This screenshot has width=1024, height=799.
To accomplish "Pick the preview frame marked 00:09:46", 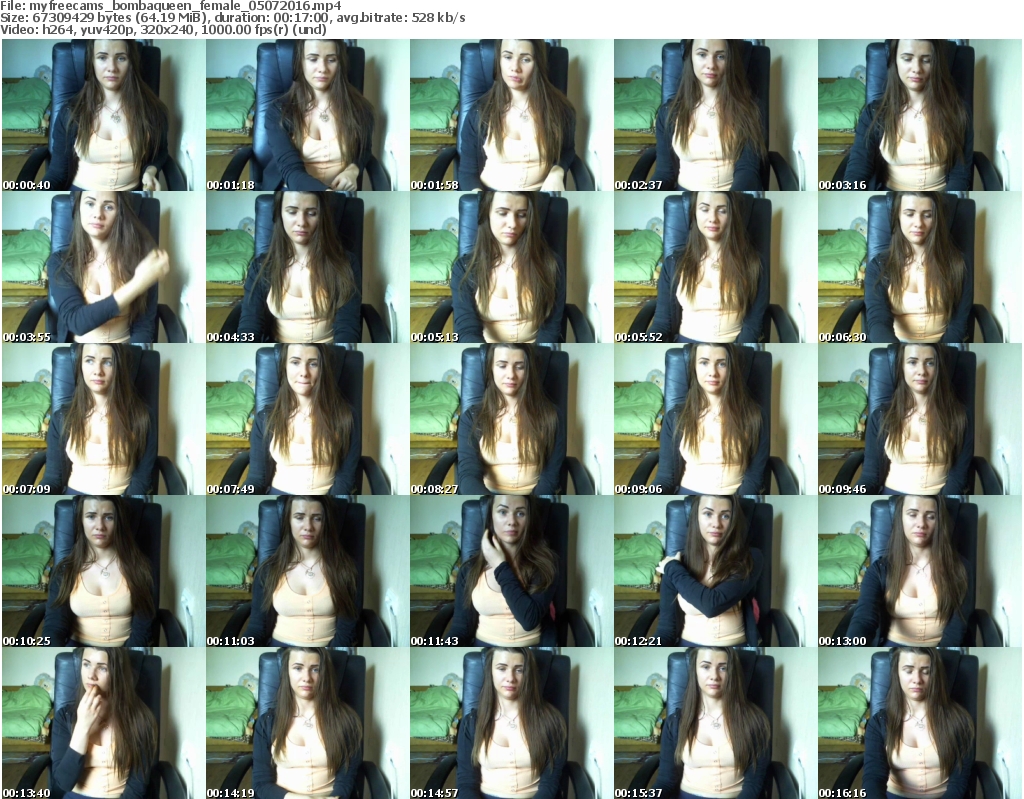I will click(920, 419).
